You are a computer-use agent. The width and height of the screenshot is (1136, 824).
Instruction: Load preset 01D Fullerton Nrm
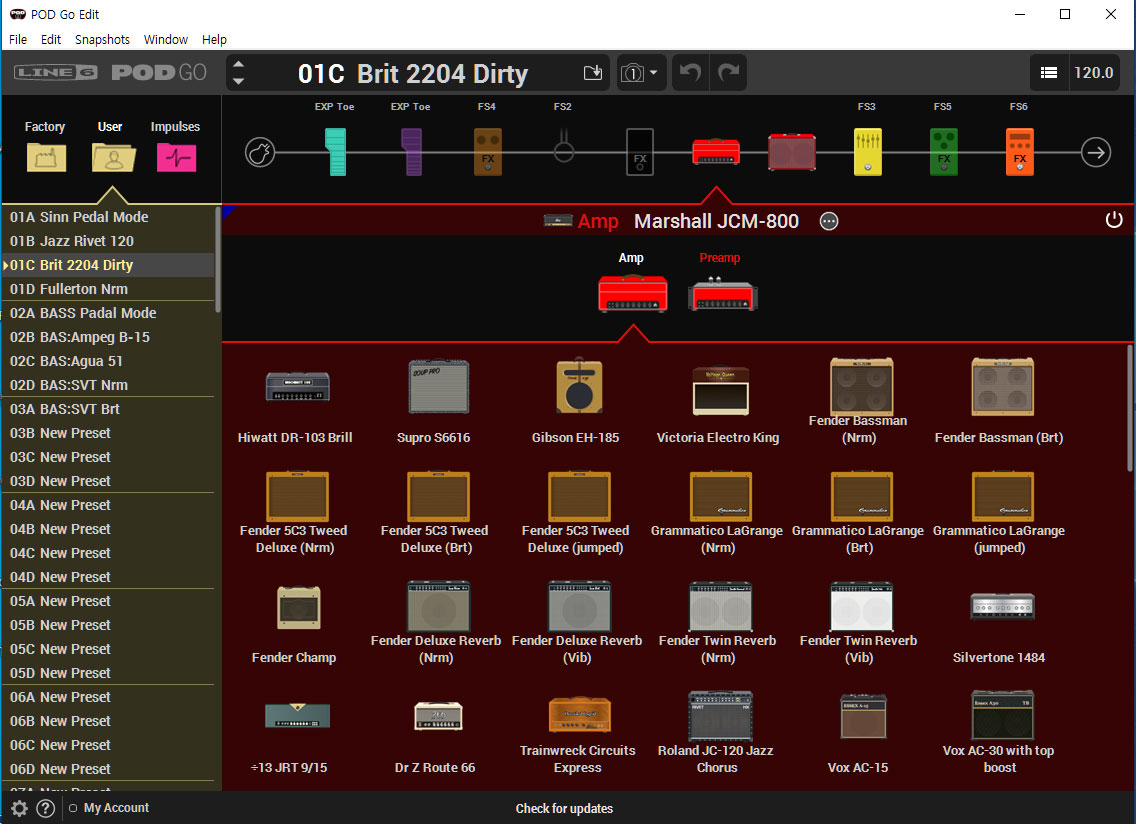coord(109,288)
